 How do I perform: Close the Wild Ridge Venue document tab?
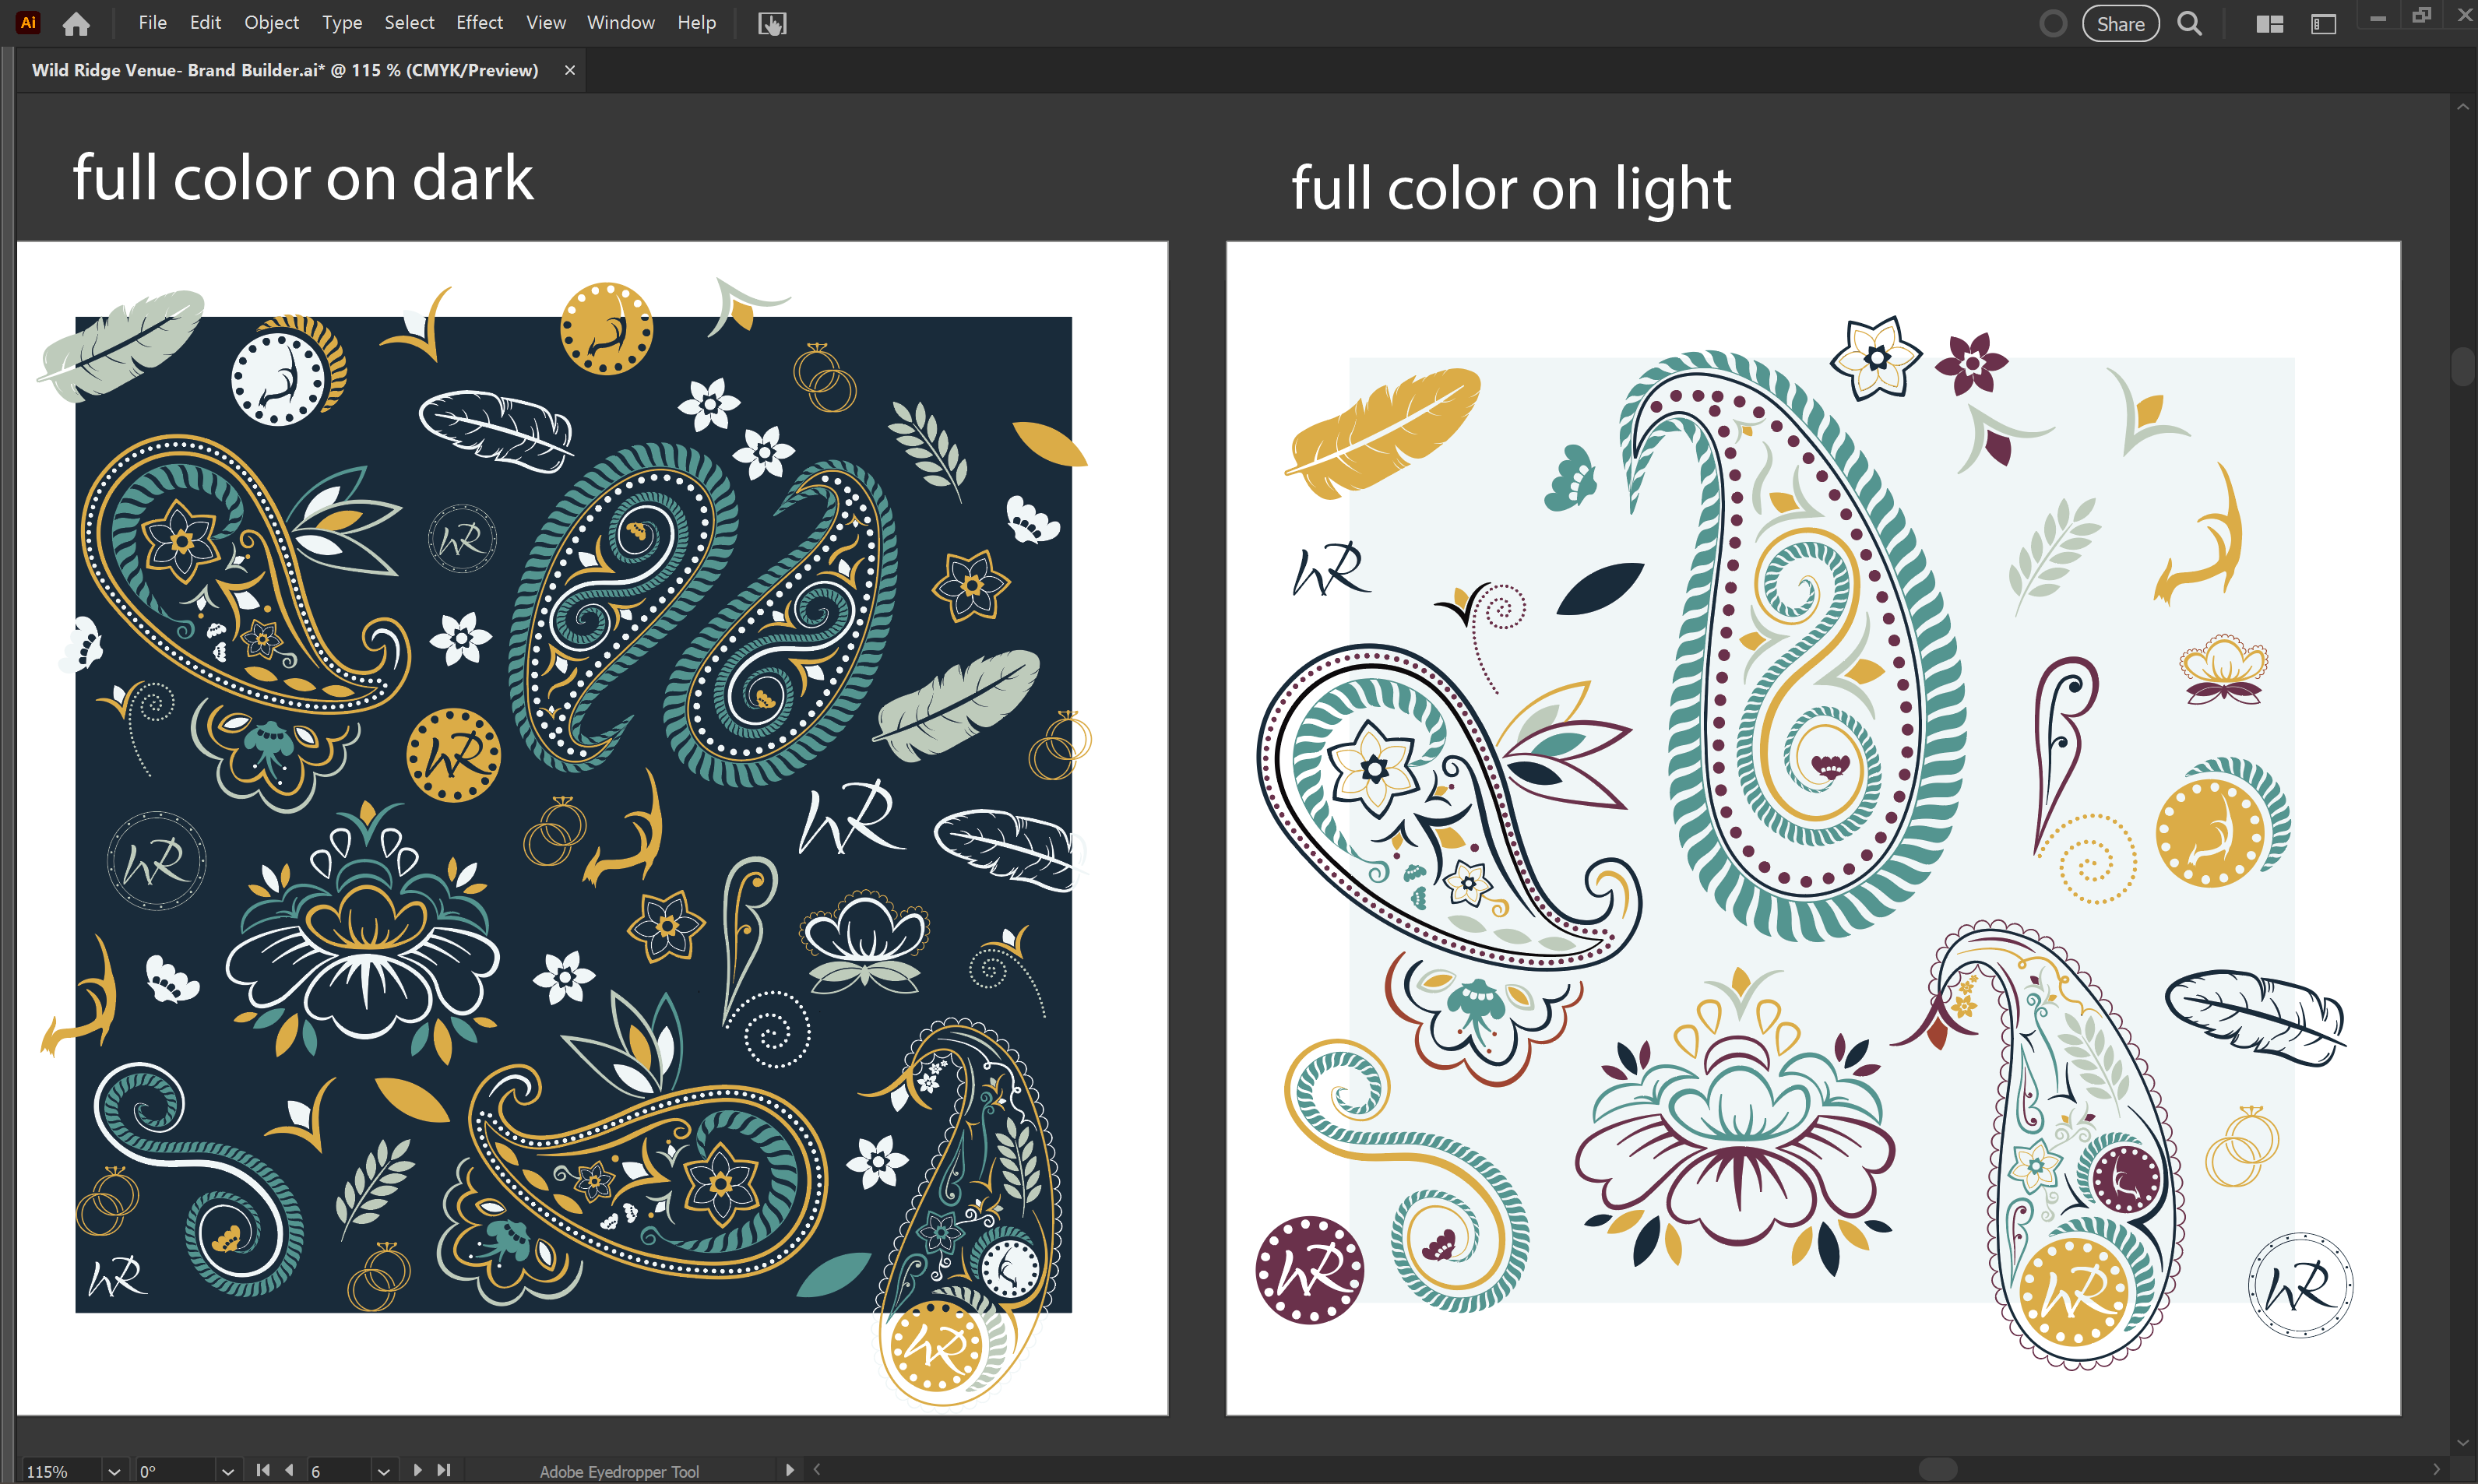click(x=570, y=70)
